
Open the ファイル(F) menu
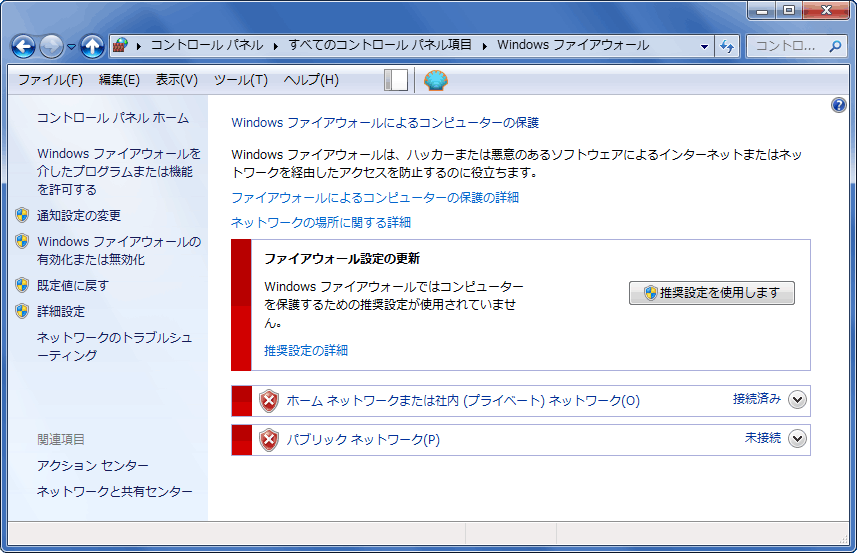click(x=51, y=80)
